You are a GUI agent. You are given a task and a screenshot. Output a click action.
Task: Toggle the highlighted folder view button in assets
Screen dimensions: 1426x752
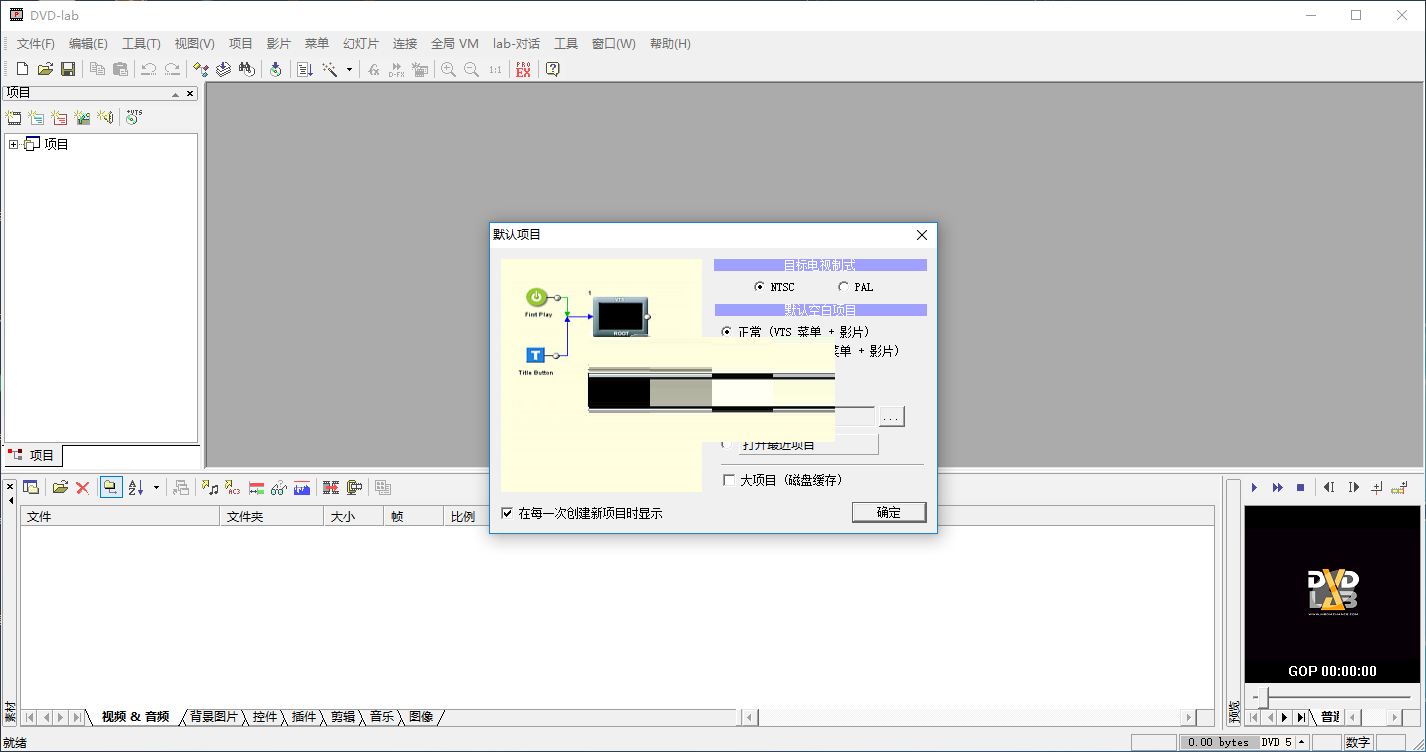pyautogui.click(x=111, y=487)
